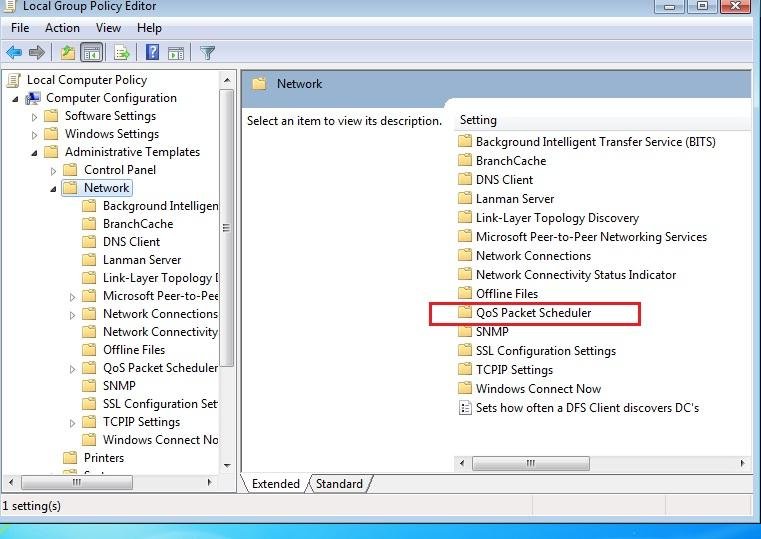Click DNS Client folder icon in right pane
761x539 pixels.
[465, 179]
